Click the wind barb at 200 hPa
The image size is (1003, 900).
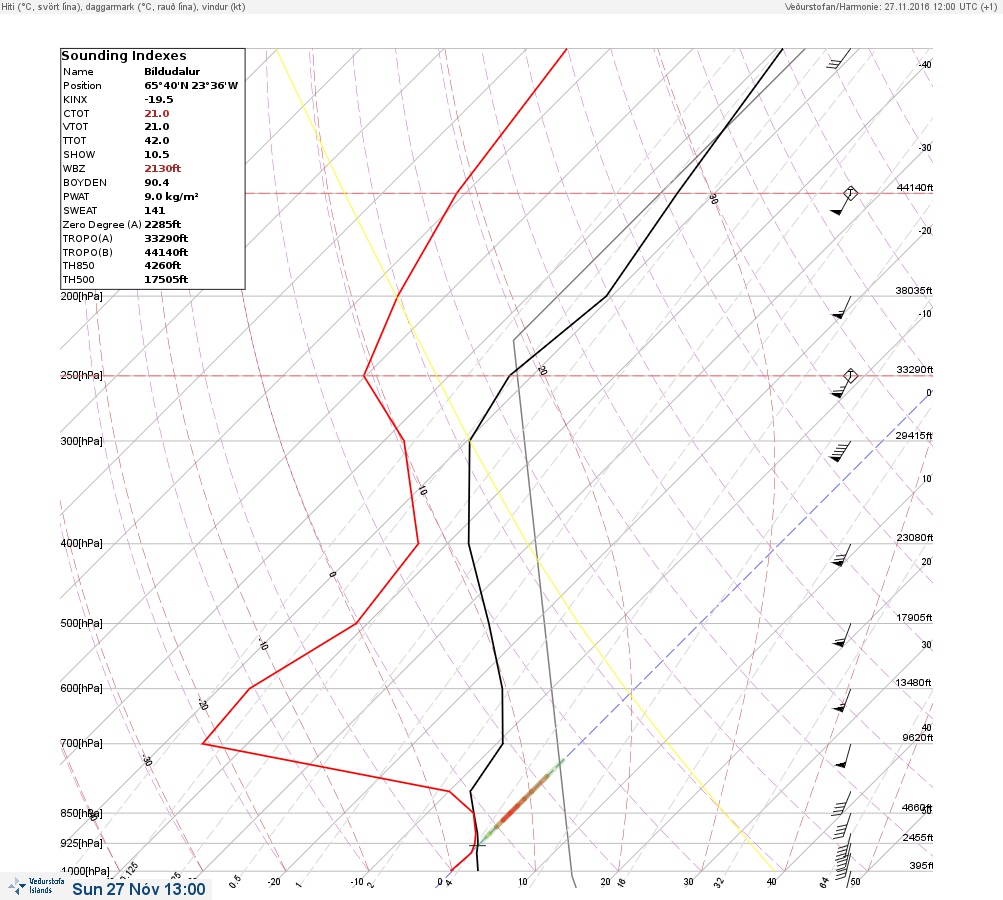click(x=841, y=308)
